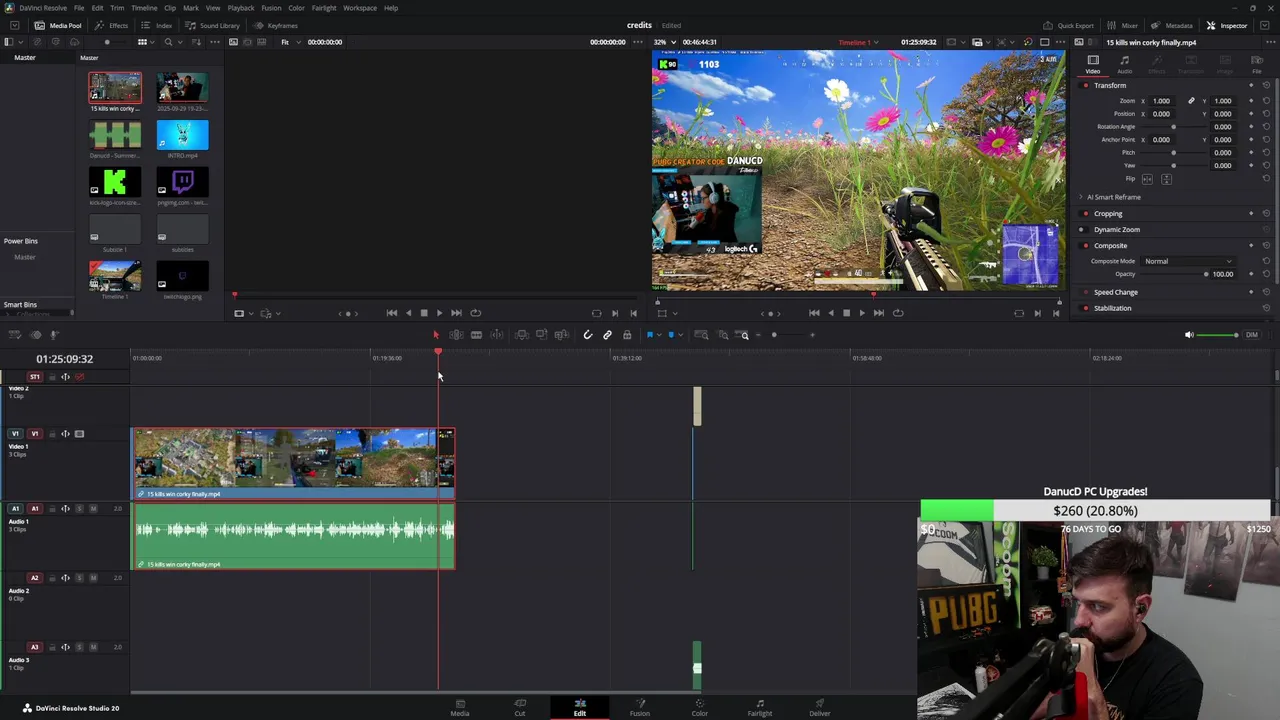Click the Overwrite Clip timeline icon
The height and width of the screenshot is (720, 1280).
click(x=542, y=335)
